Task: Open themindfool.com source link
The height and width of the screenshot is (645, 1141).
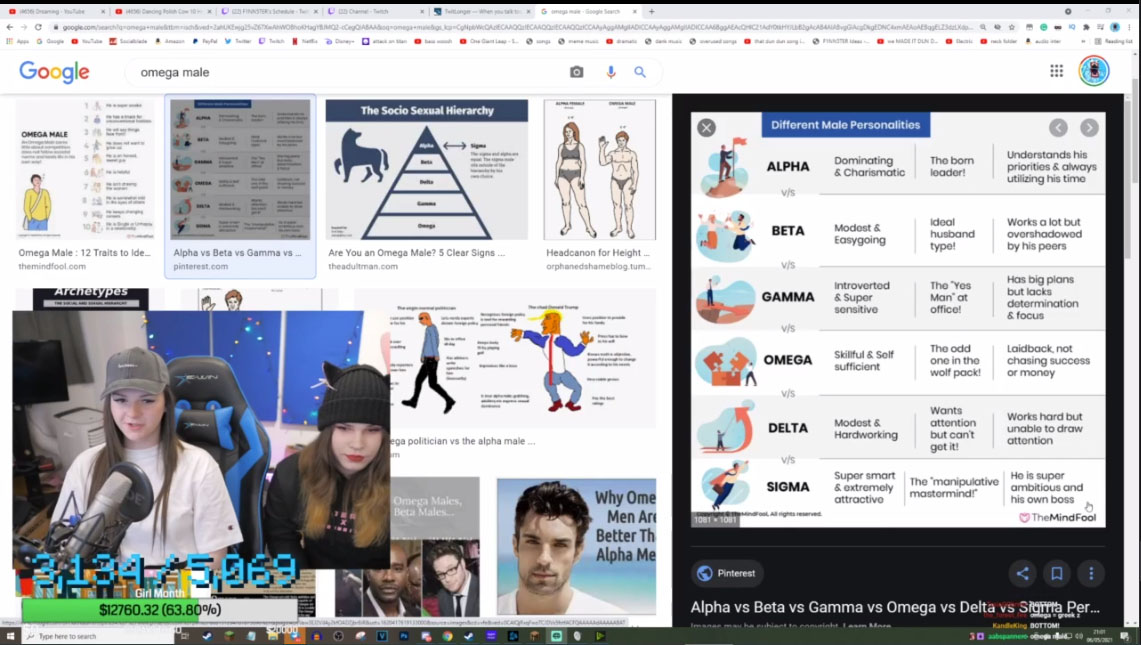Action: tap(52, 266)
